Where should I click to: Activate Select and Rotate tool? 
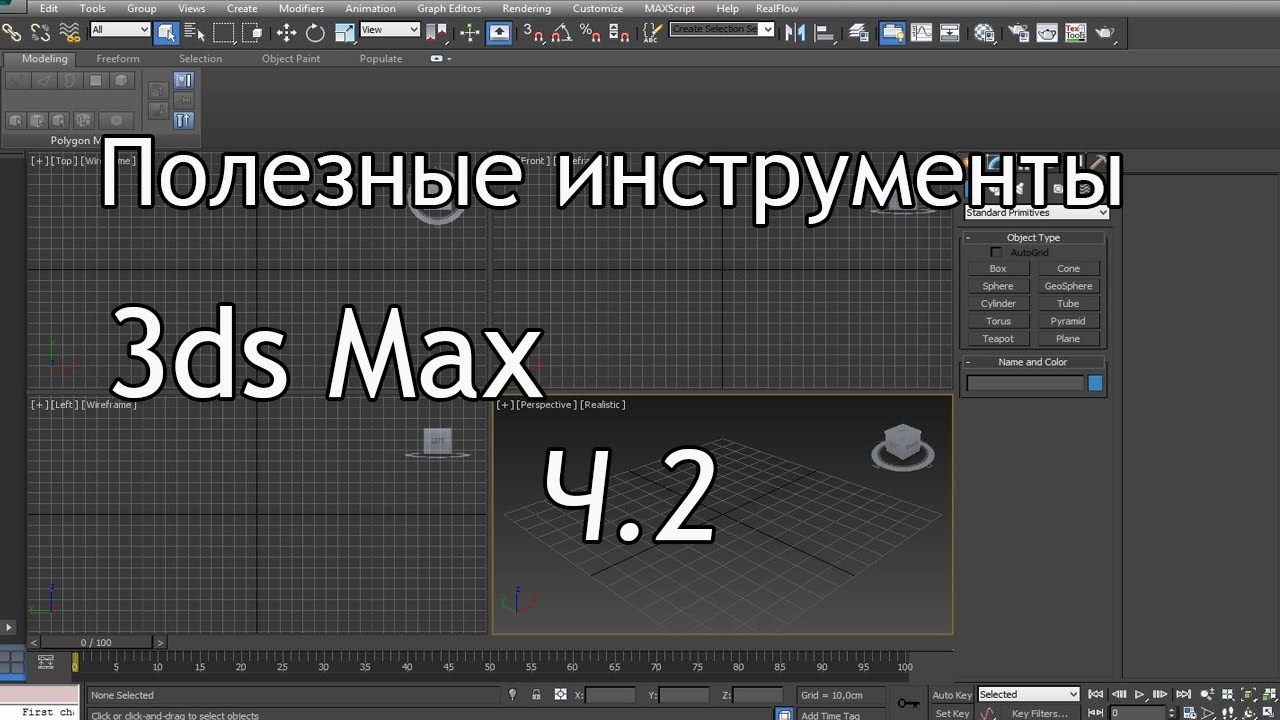tap(315, 32)
